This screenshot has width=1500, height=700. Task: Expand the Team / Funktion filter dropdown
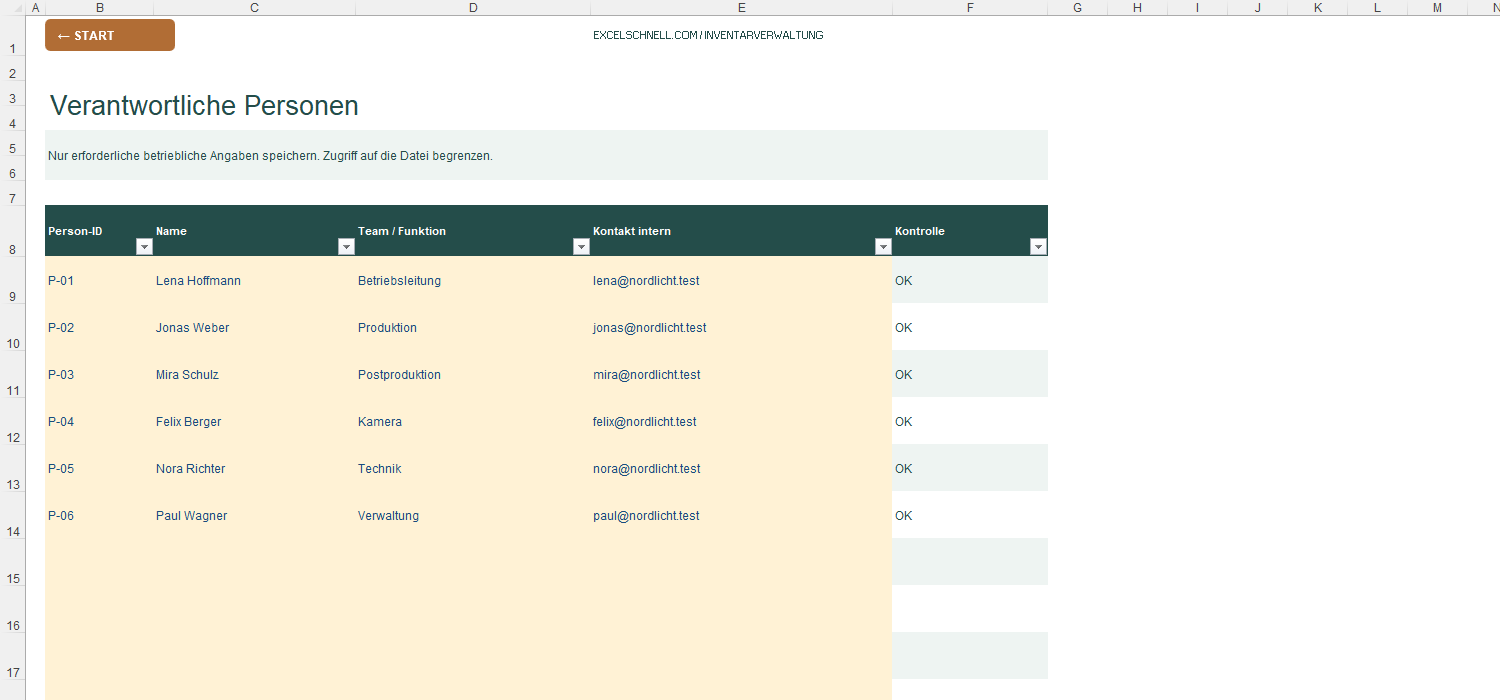click(581, 247)
